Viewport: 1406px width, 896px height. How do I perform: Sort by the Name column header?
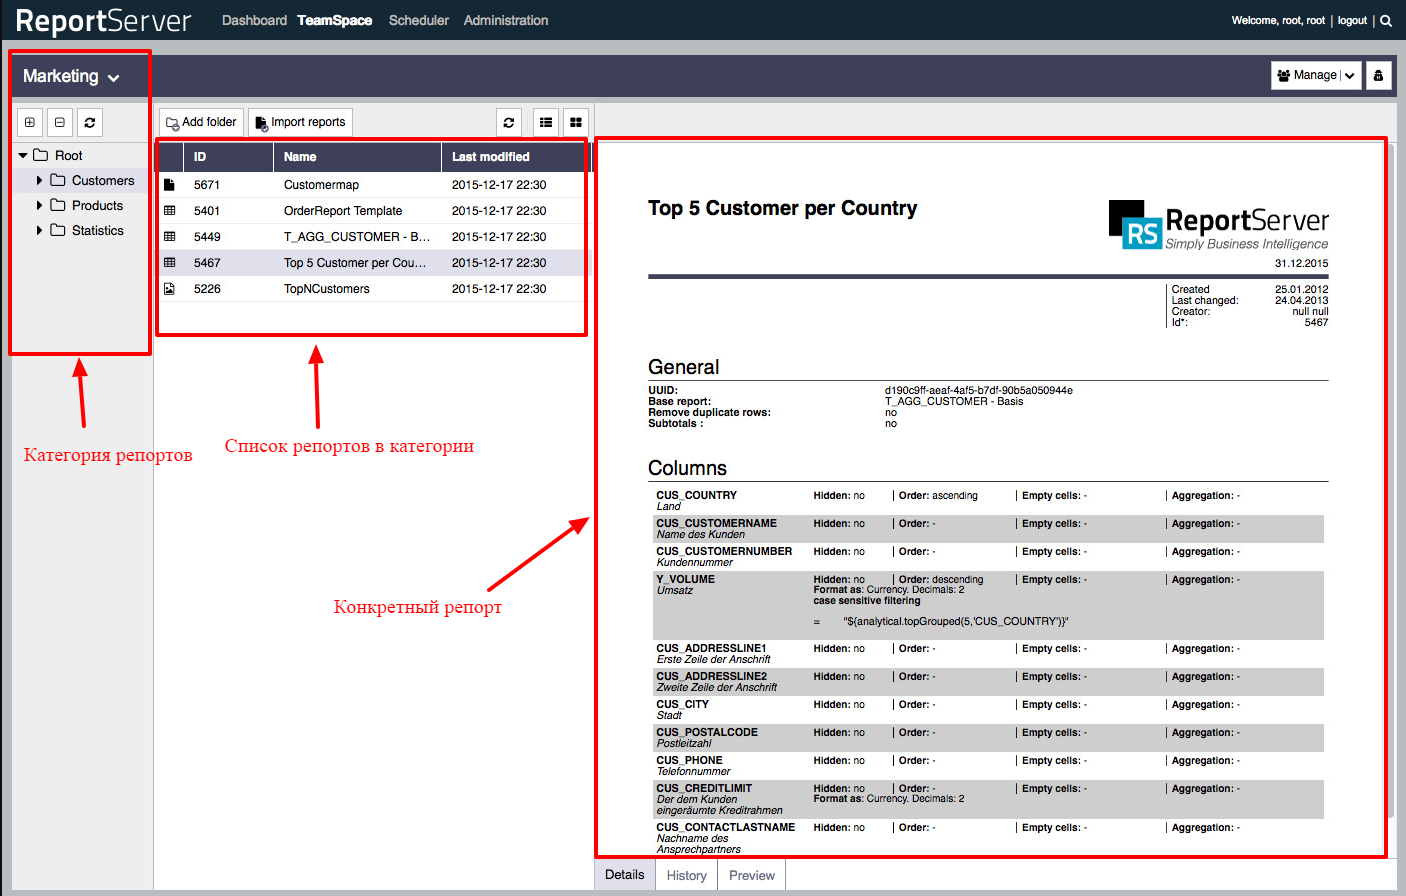pos(357,157)
